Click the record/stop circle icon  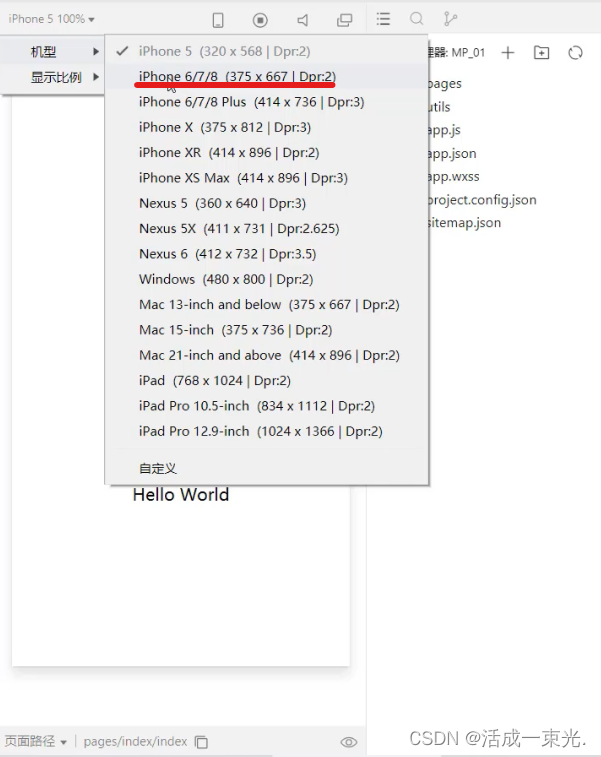[x=260, y=20]
